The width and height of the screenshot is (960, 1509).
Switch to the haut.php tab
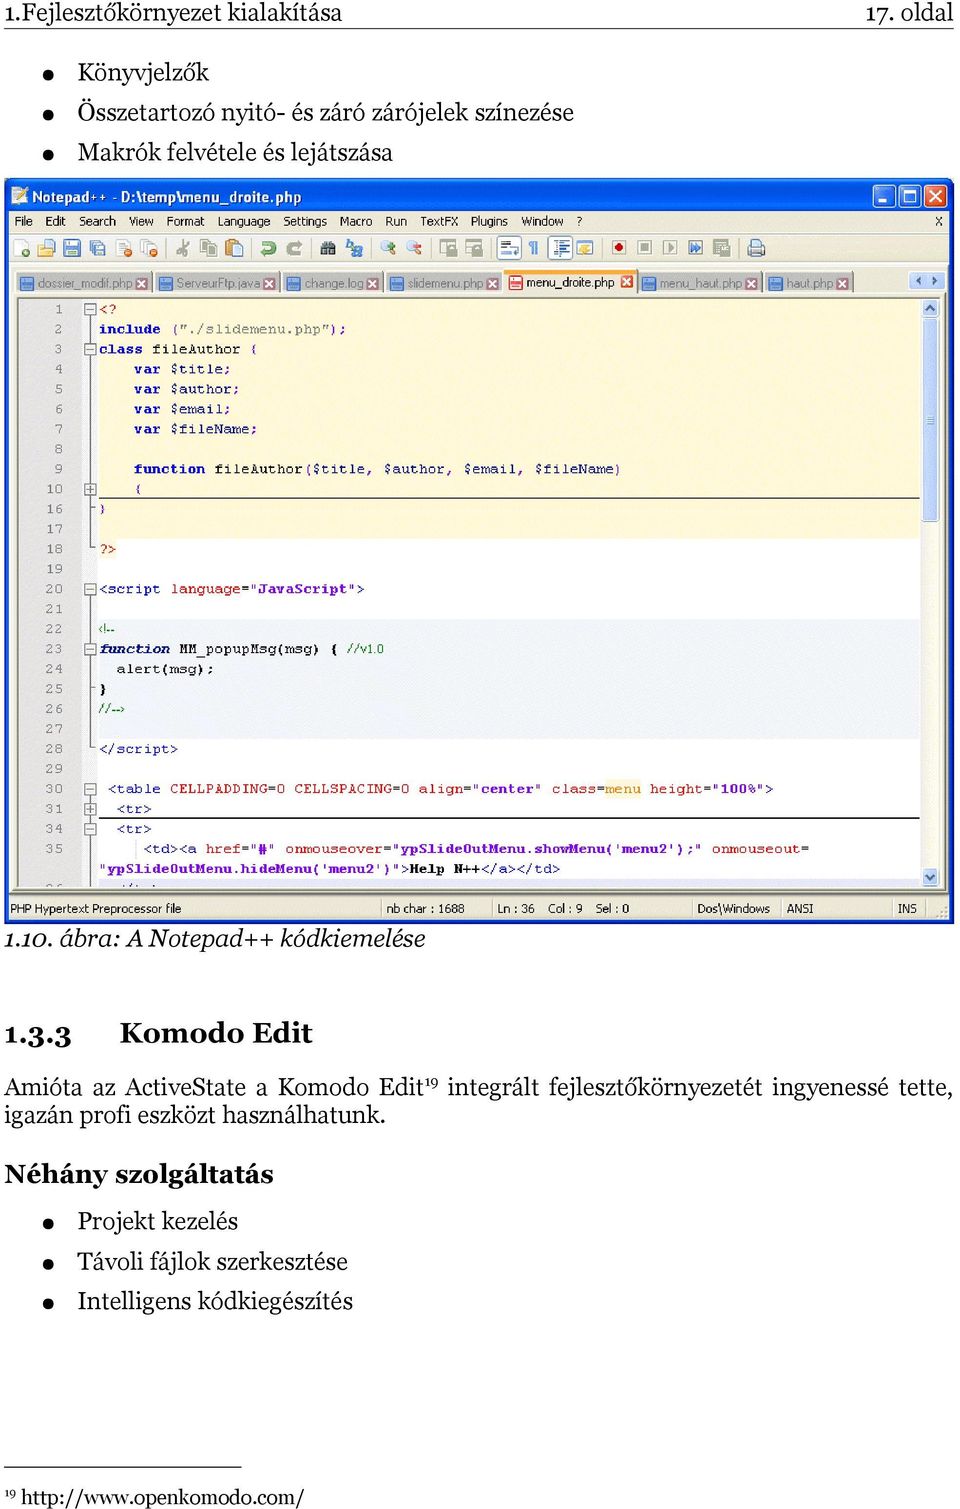coord(809,283)
